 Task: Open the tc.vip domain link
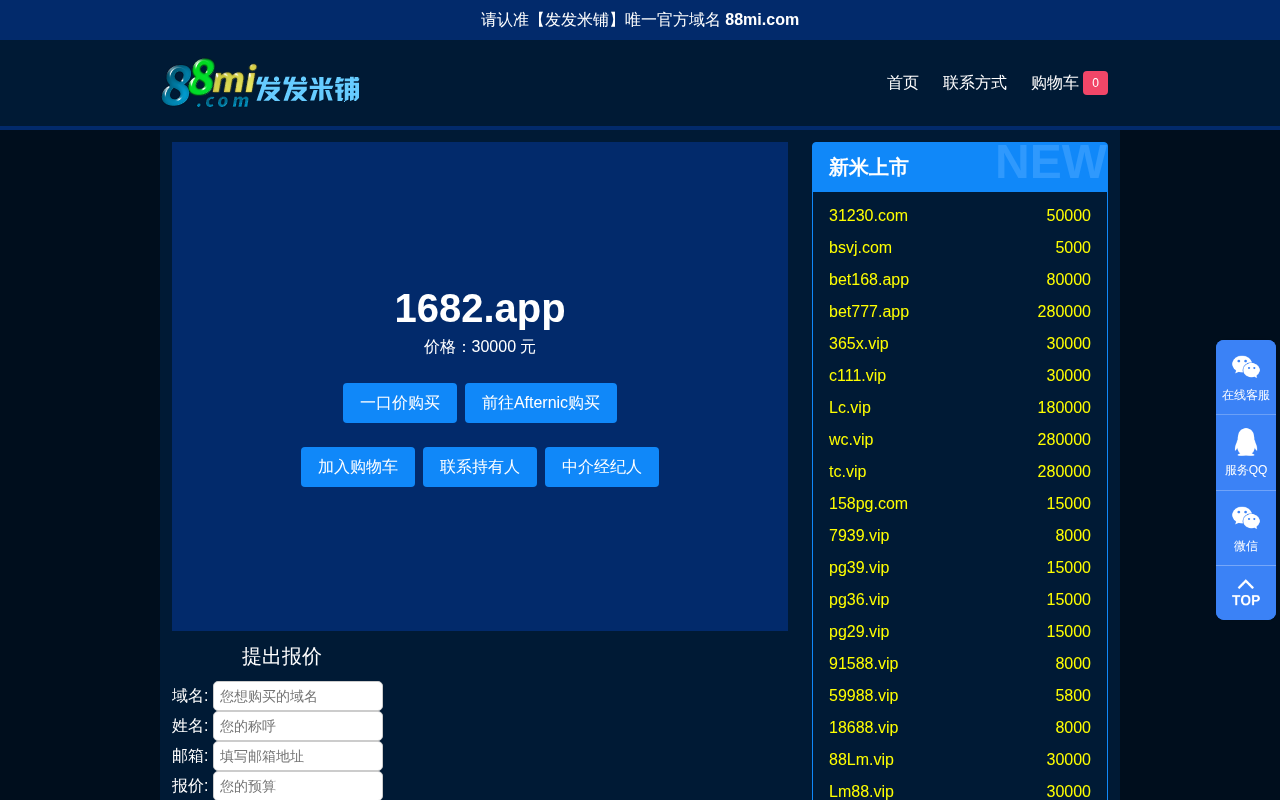(x=848, y=472)
